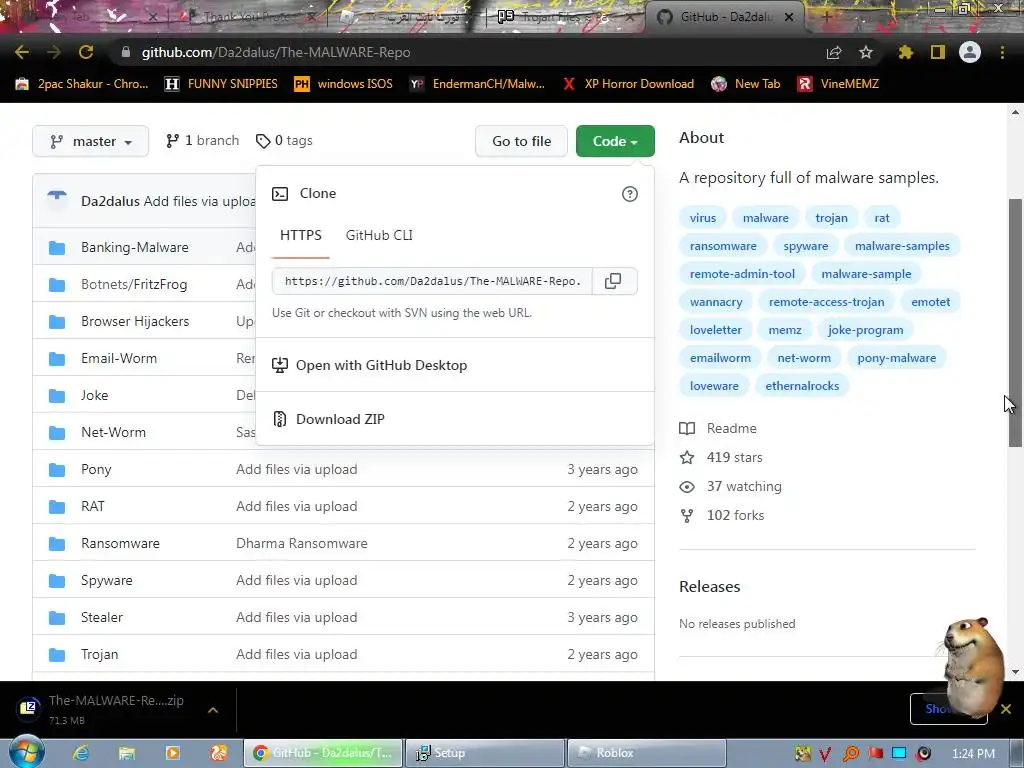Open the Dharma Ransomware commit message
The height and width of the screenshot is (768, 1024).
click(302, 543)
